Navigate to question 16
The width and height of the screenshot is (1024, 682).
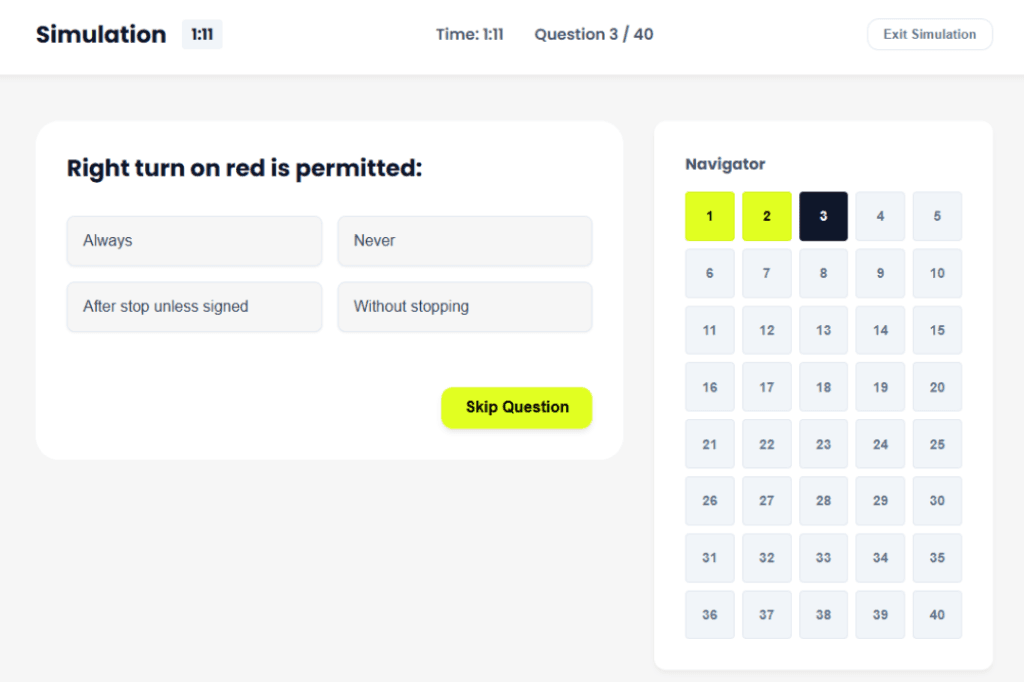point(710,387)
